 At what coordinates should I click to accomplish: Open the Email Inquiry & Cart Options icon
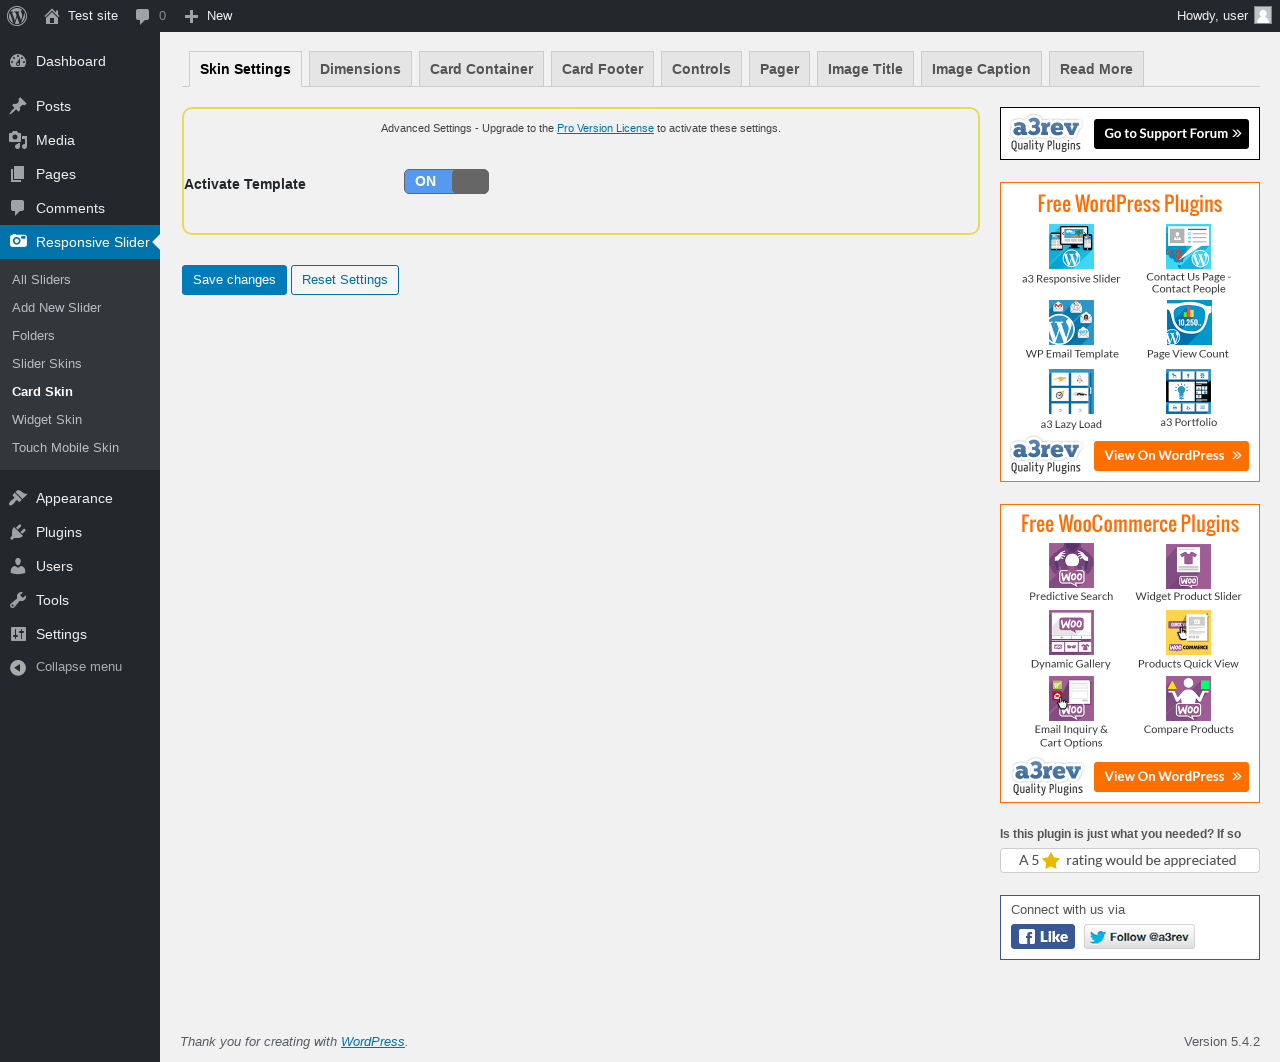coord(1071,699)
